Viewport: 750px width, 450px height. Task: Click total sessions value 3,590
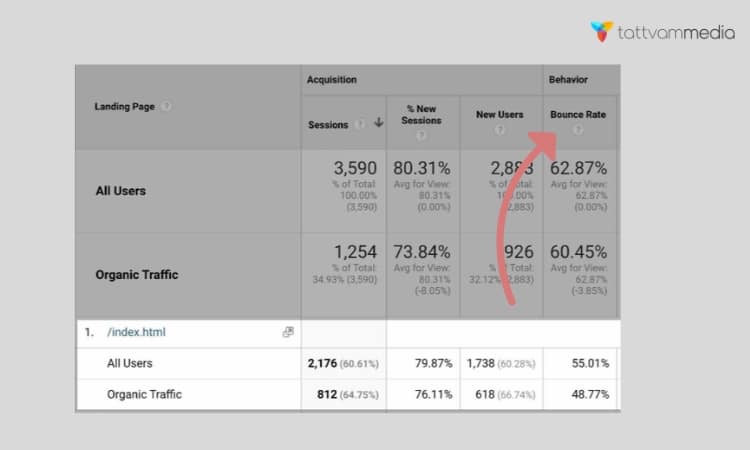pos(355,168)
